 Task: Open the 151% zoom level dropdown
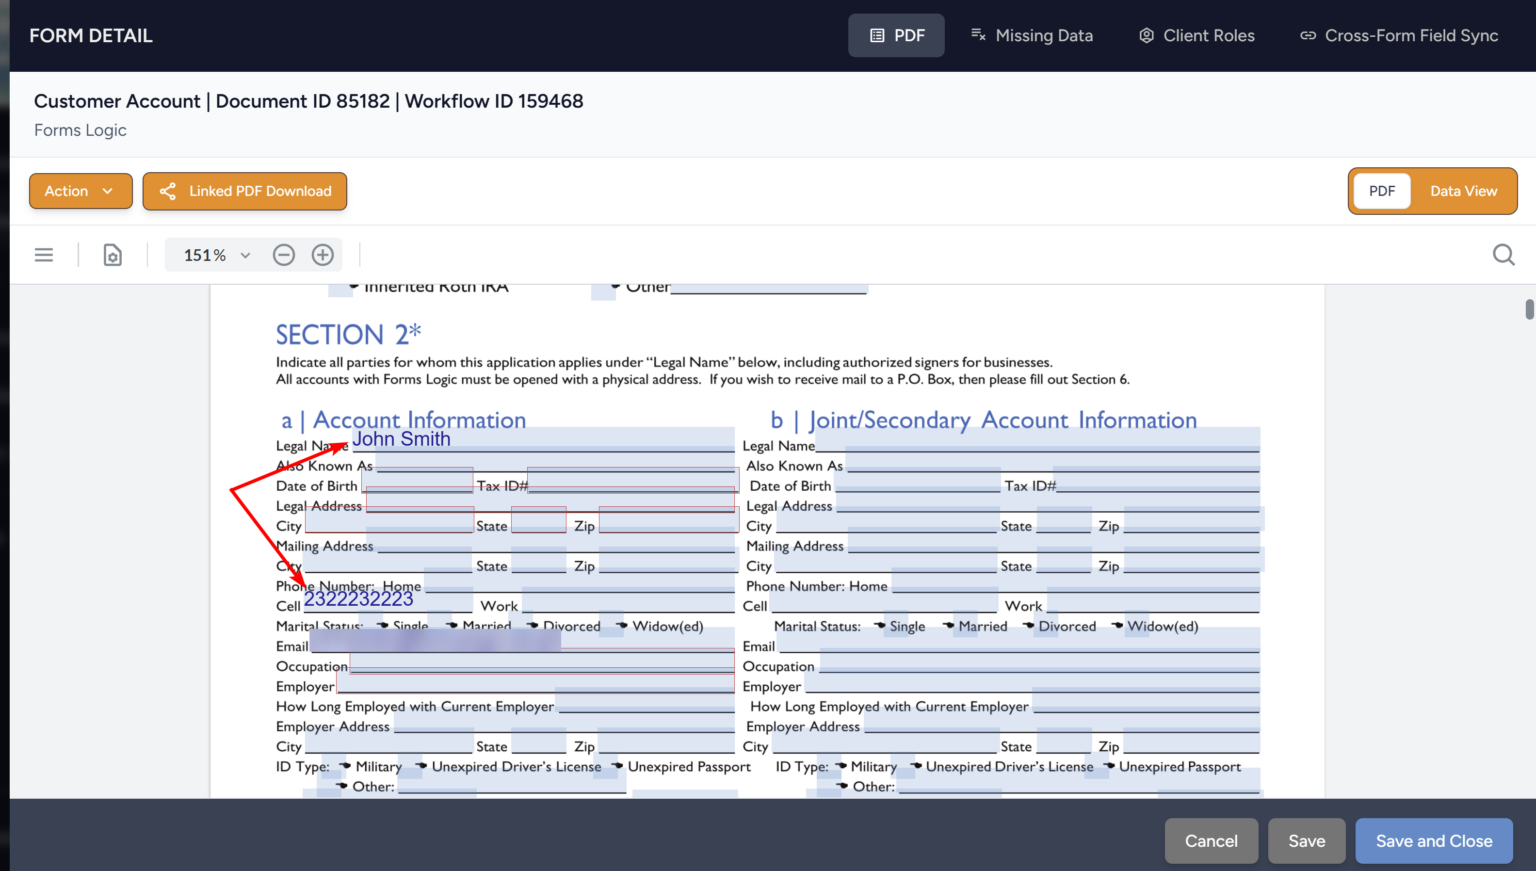[216, 255]
